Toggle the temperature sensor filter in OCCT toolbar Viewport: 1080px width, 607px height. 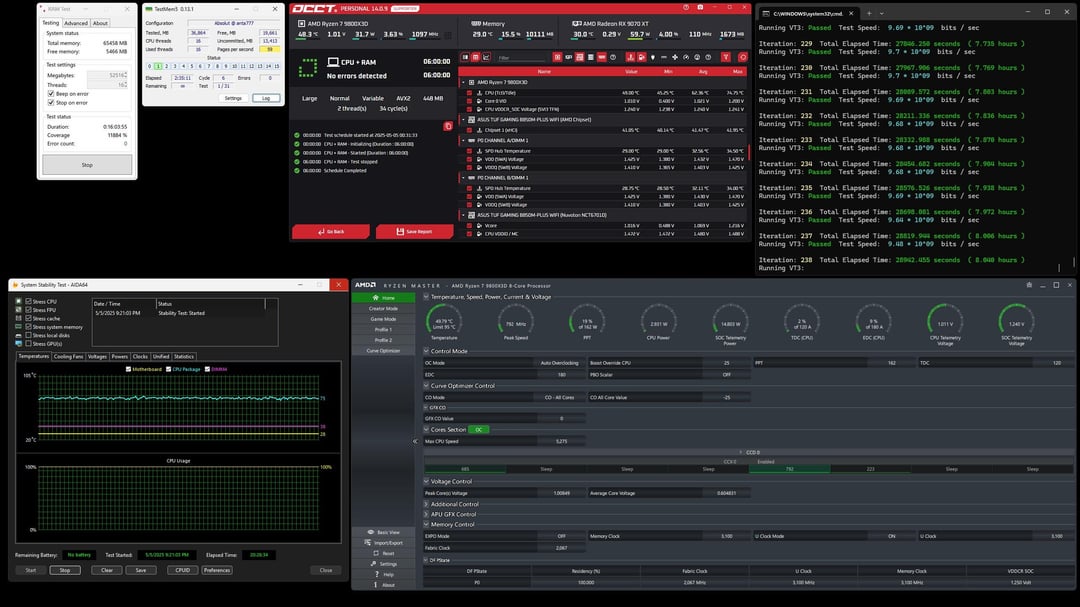[630, 57]
